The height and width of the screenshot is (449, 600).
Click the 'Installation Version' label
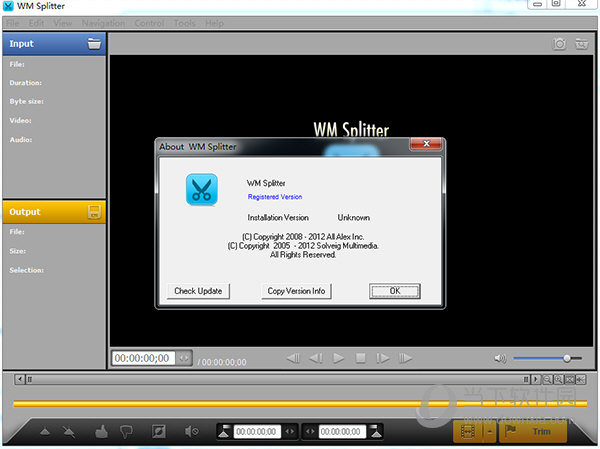coord(278,217)
